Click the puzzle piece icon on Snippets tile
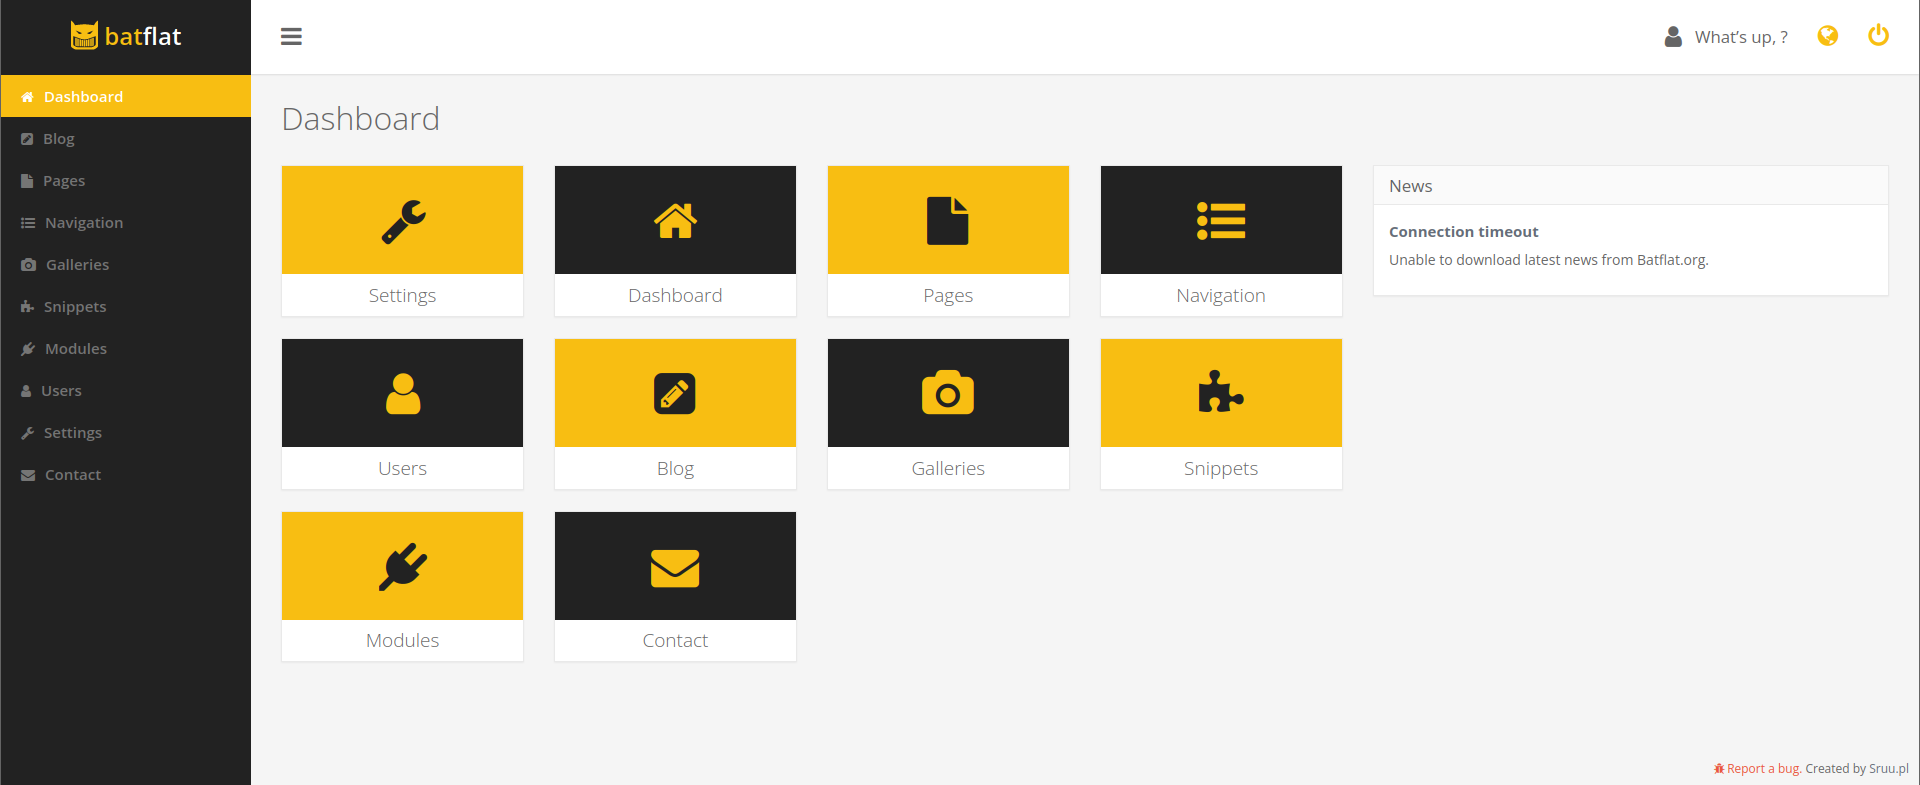 tap(1221, 392)
